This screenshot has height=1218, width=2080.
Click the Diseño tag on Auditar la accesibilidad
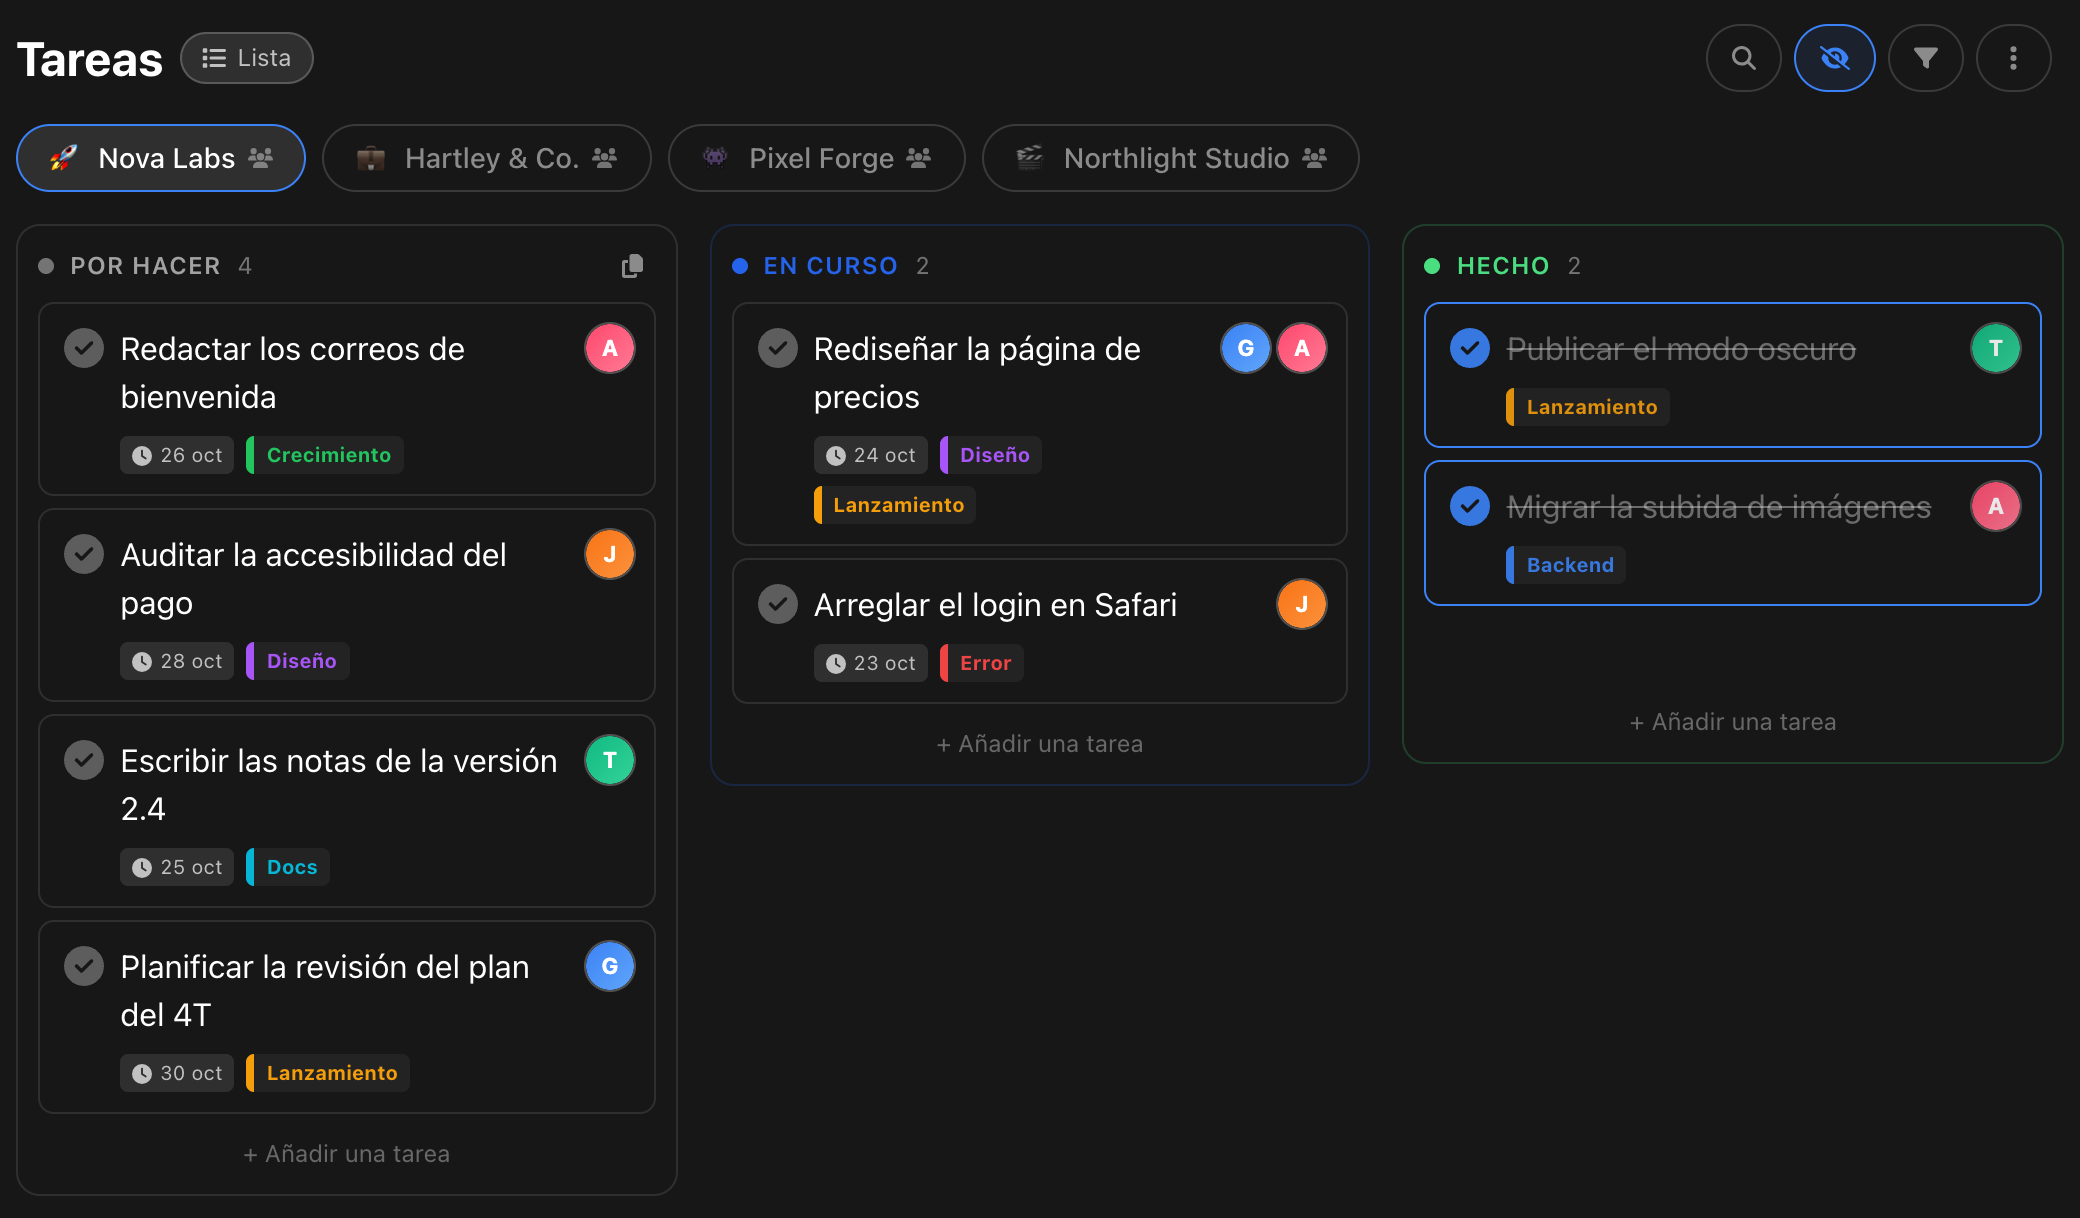298,661
